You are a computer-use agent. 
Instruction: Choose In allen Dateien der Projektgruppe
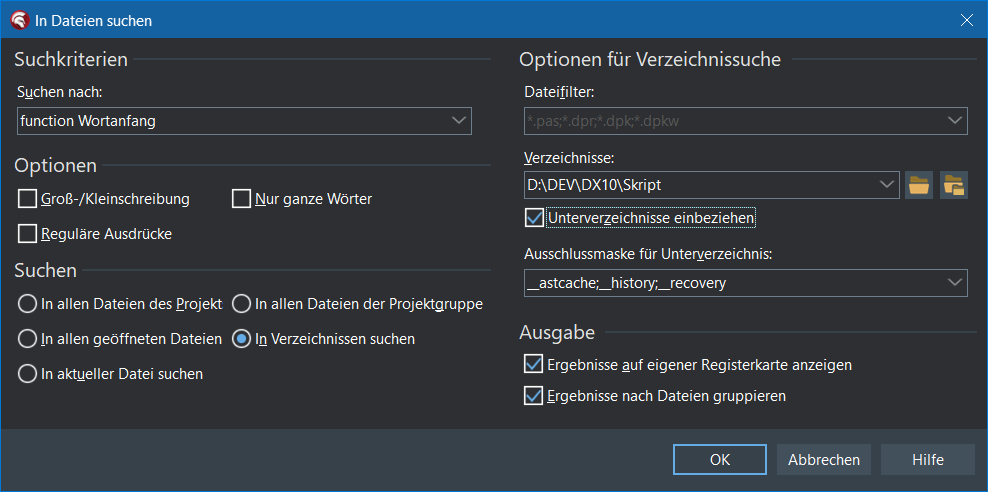241,304
